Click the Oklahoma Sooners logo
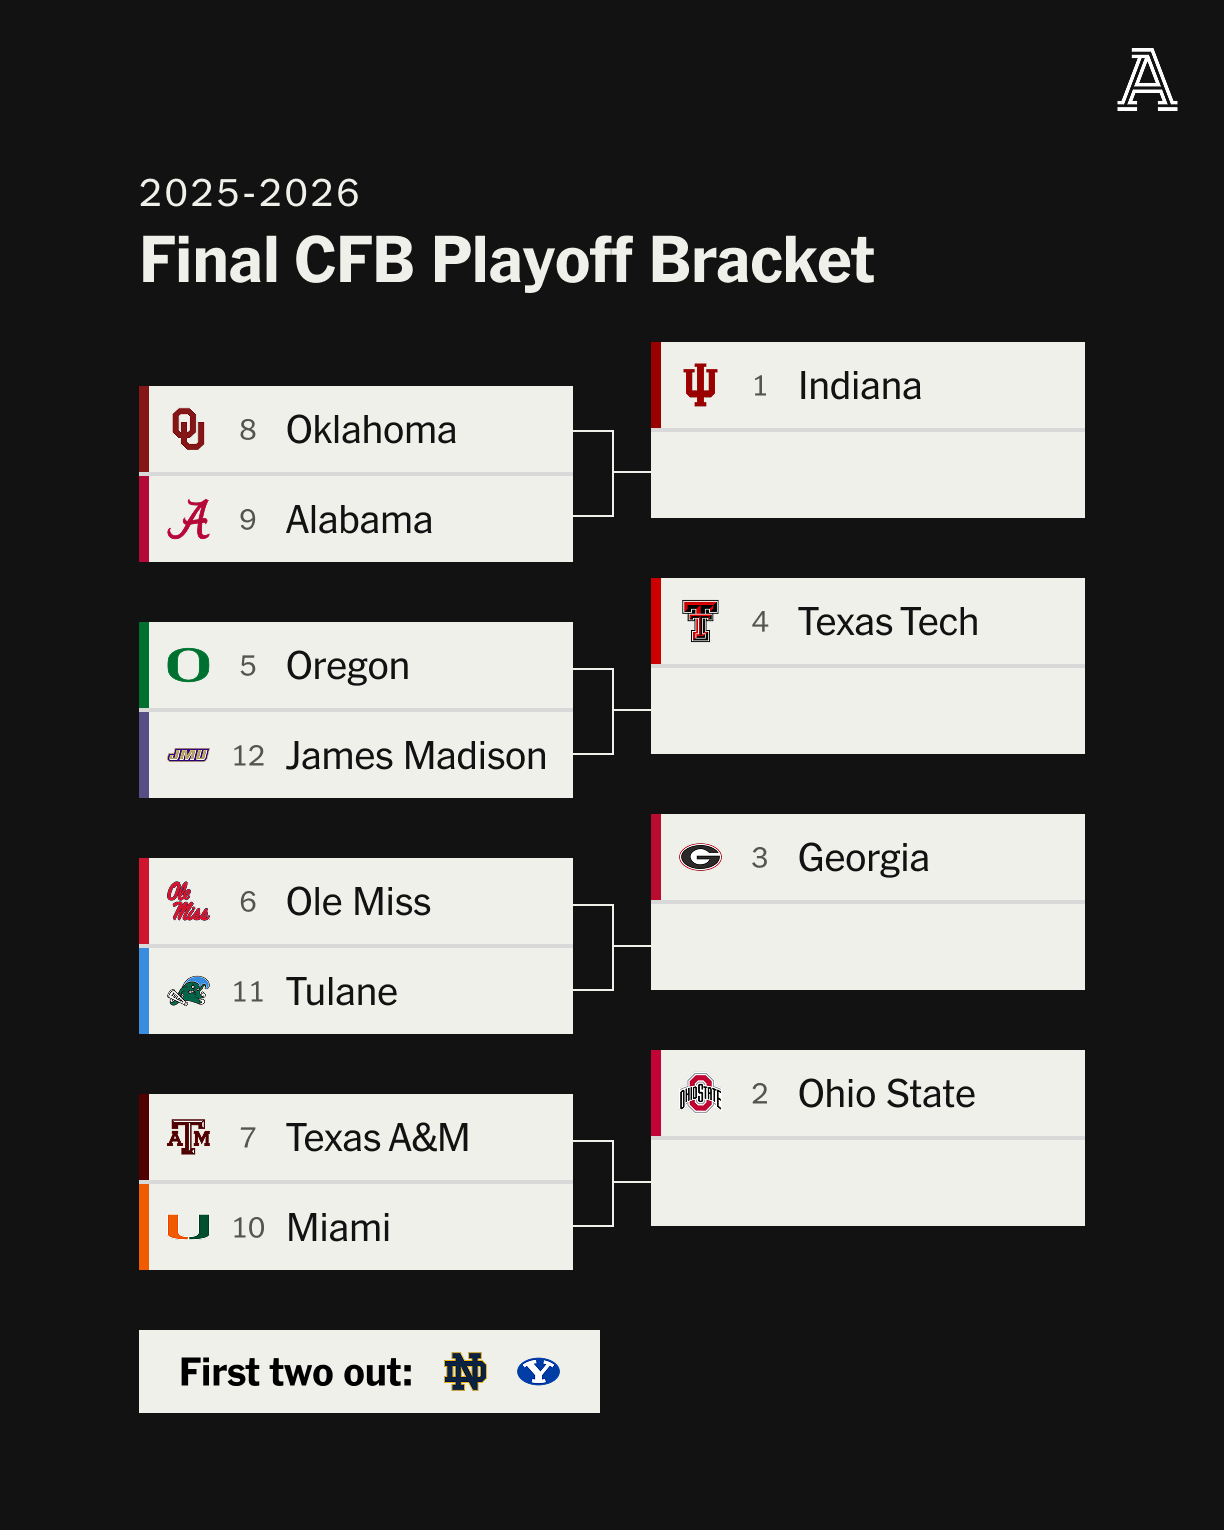This screenshot has width=1224, height=1530. (x=188, y=429)
